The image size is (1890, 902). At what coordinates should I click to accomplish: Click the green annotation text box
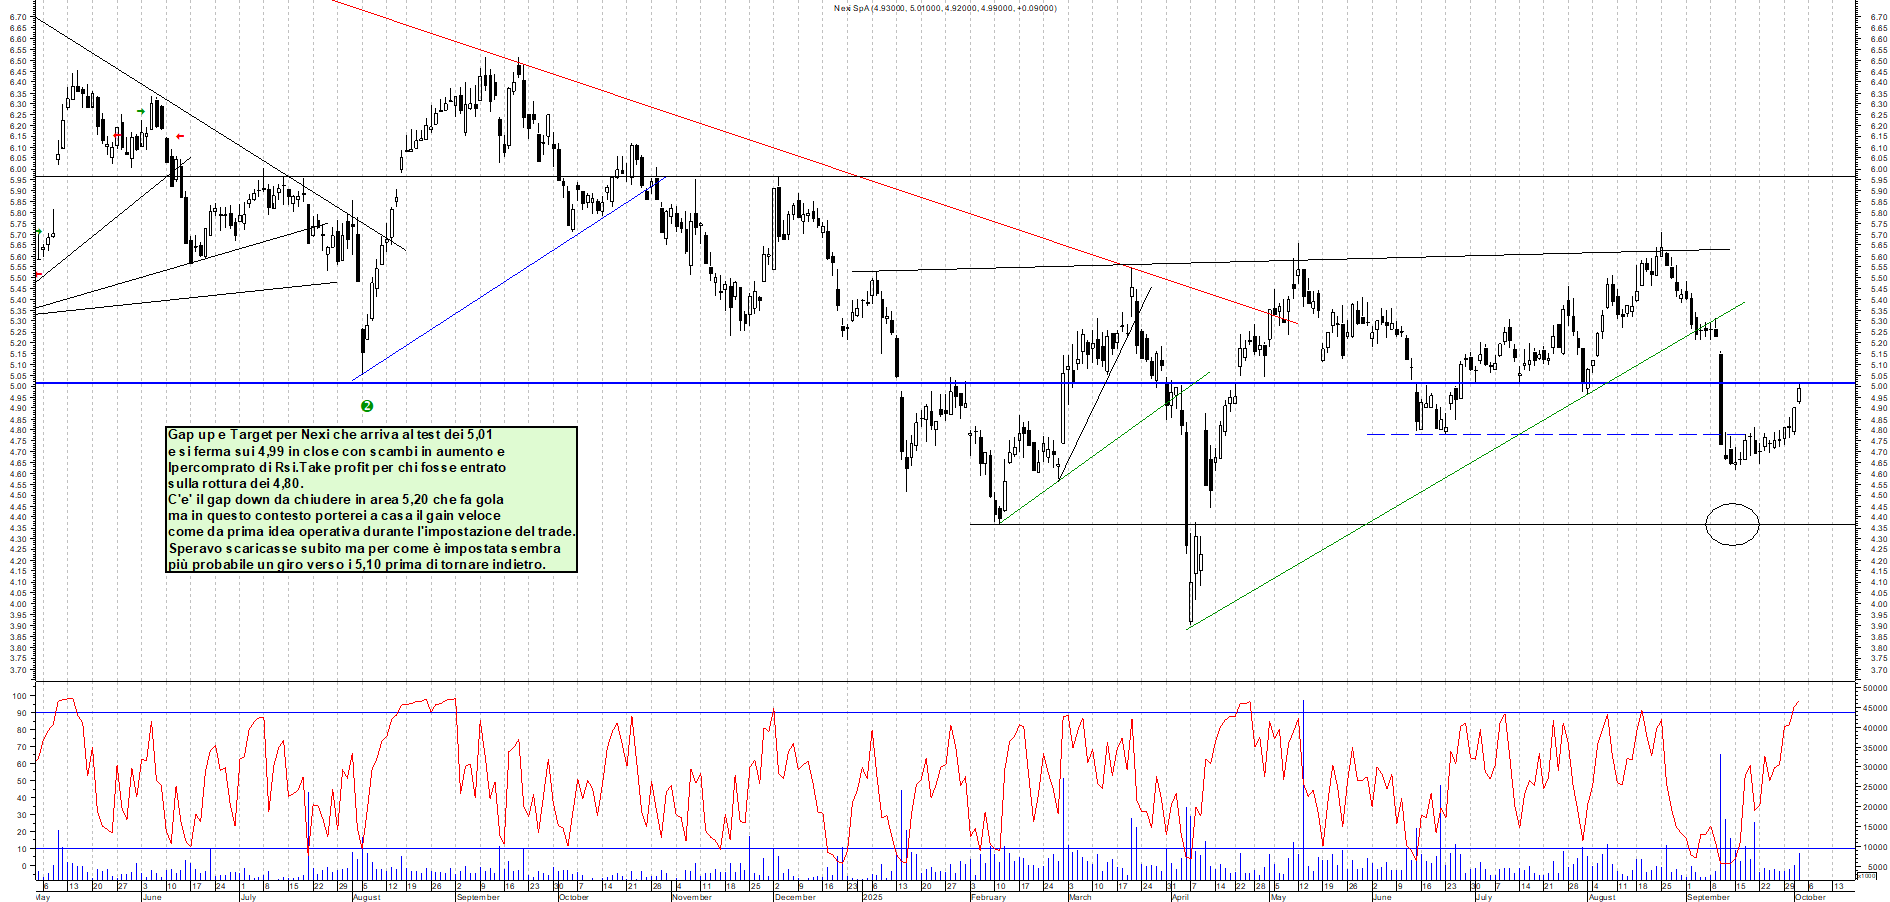tap(371, 499)
